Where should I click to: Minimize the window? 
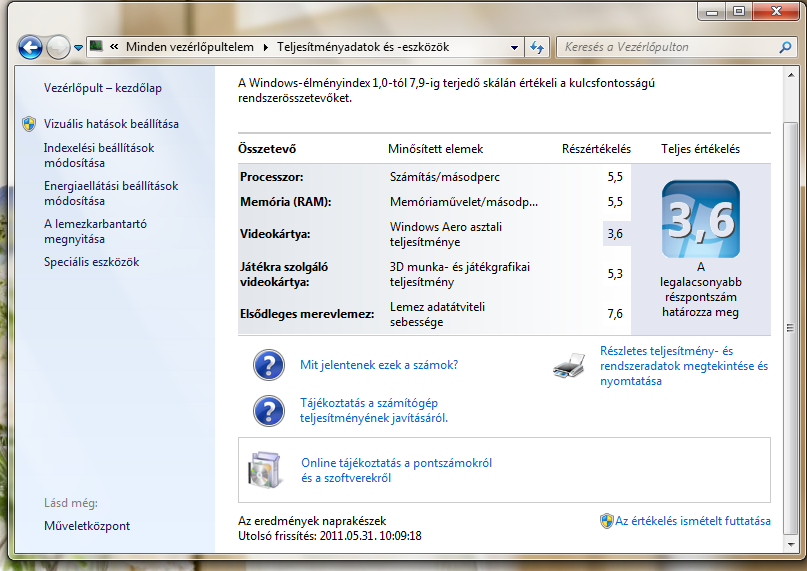pyautogui.click(x=712, y=11)
